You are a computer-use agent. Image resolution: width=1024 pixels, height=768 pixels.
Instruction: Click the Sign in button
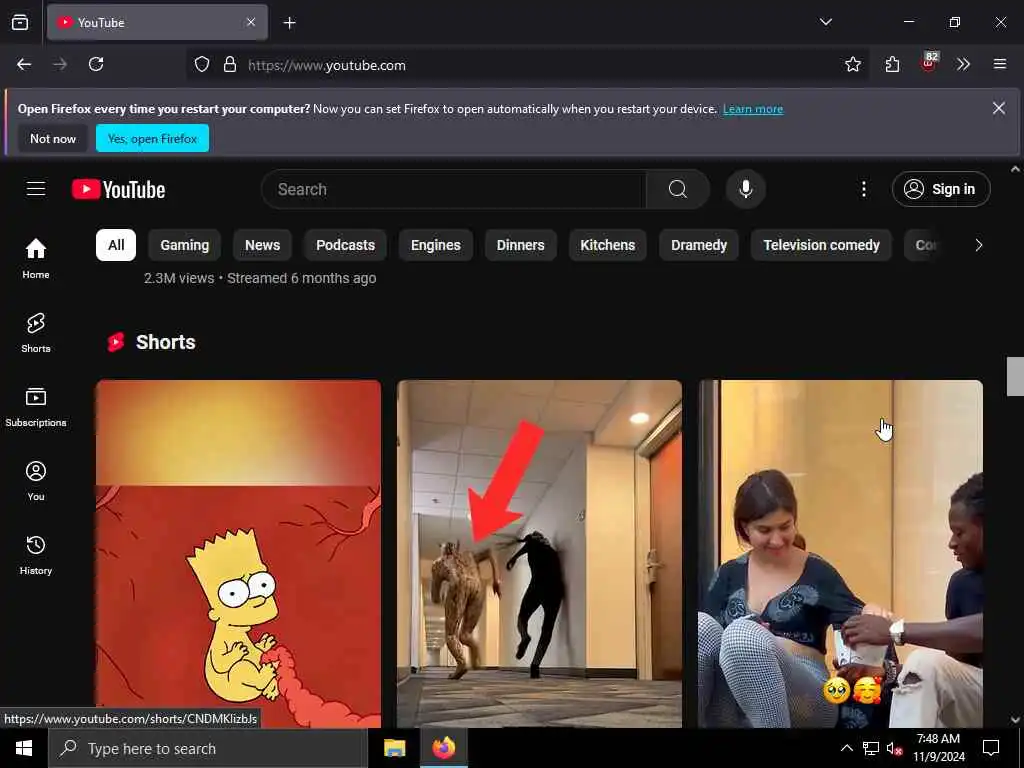[940, 189]
